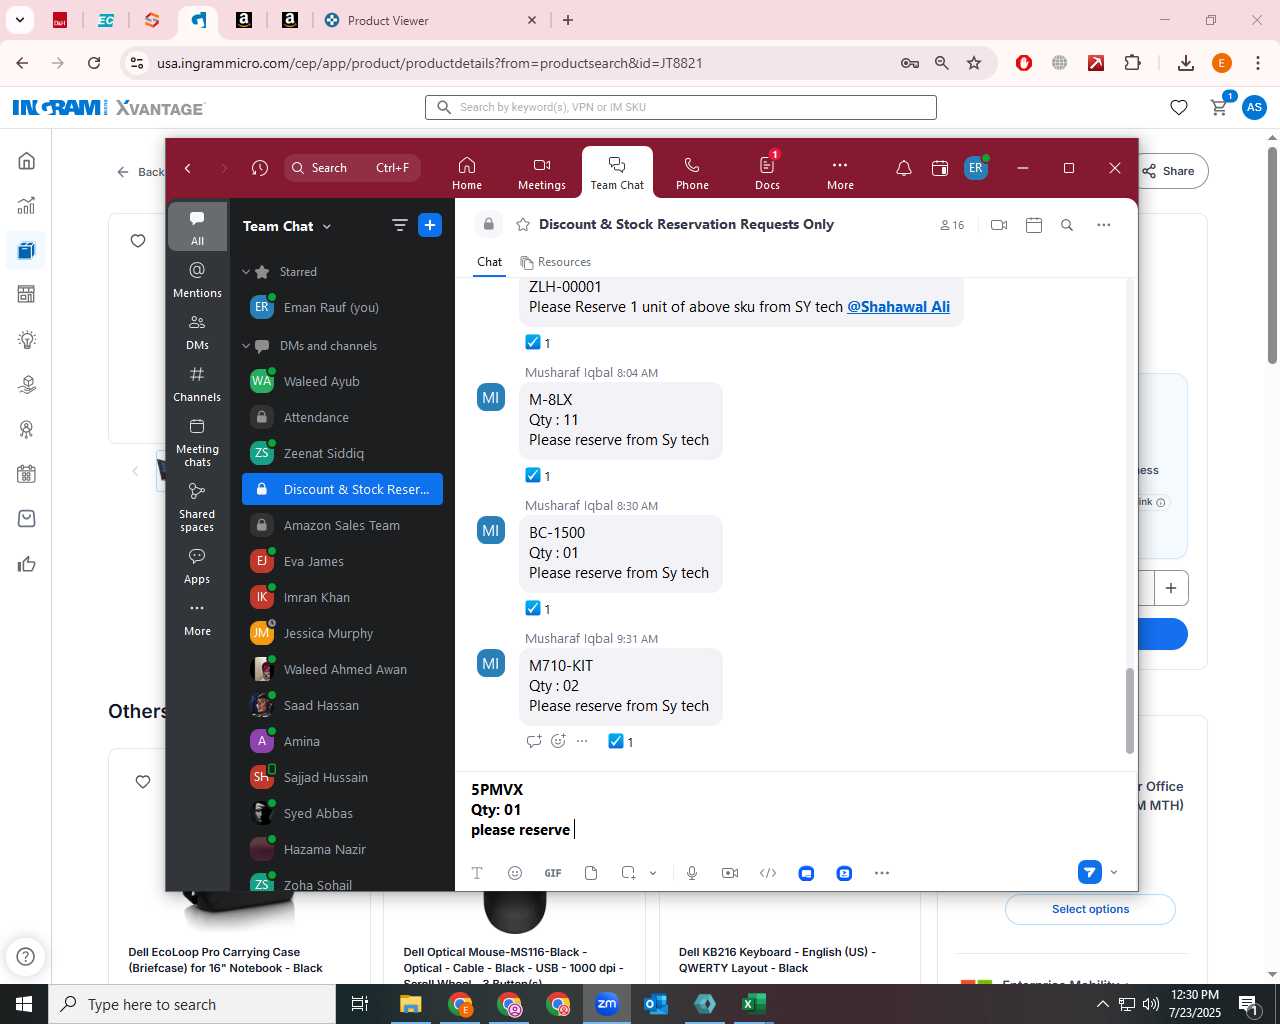Image resolution: width=1280 pixels, height=1024 pixels.
Task: Open Zoom Home tab
Action: point(466,172)
